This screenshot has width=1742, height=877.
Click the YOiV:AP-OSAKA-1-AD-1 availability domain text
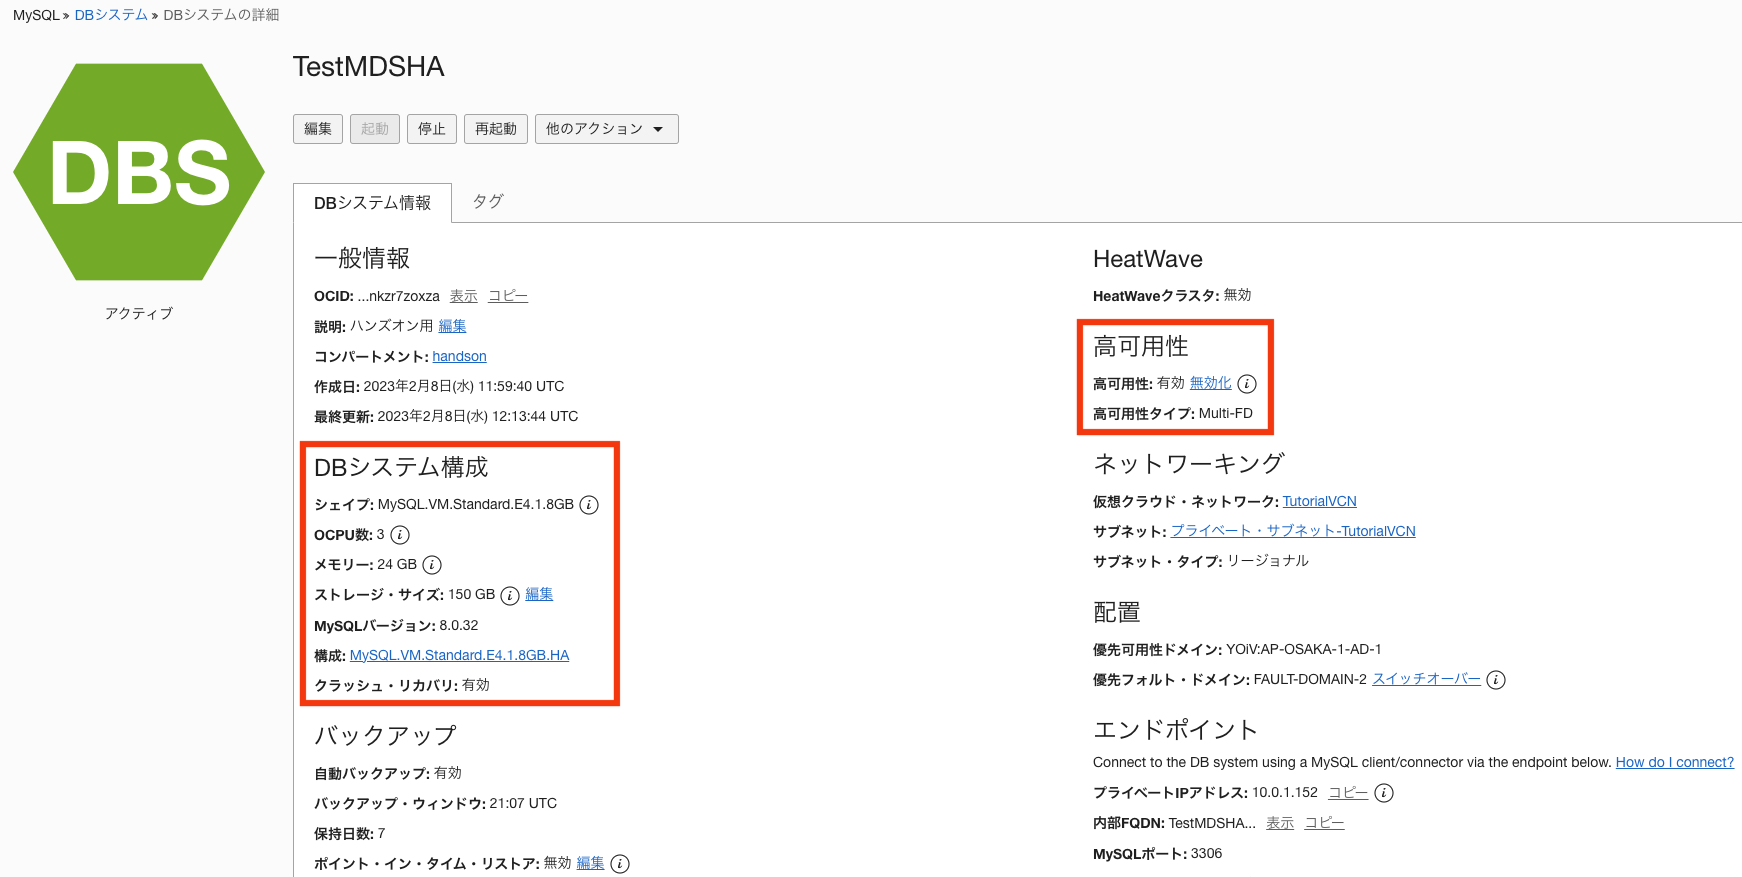[1304, 649]
